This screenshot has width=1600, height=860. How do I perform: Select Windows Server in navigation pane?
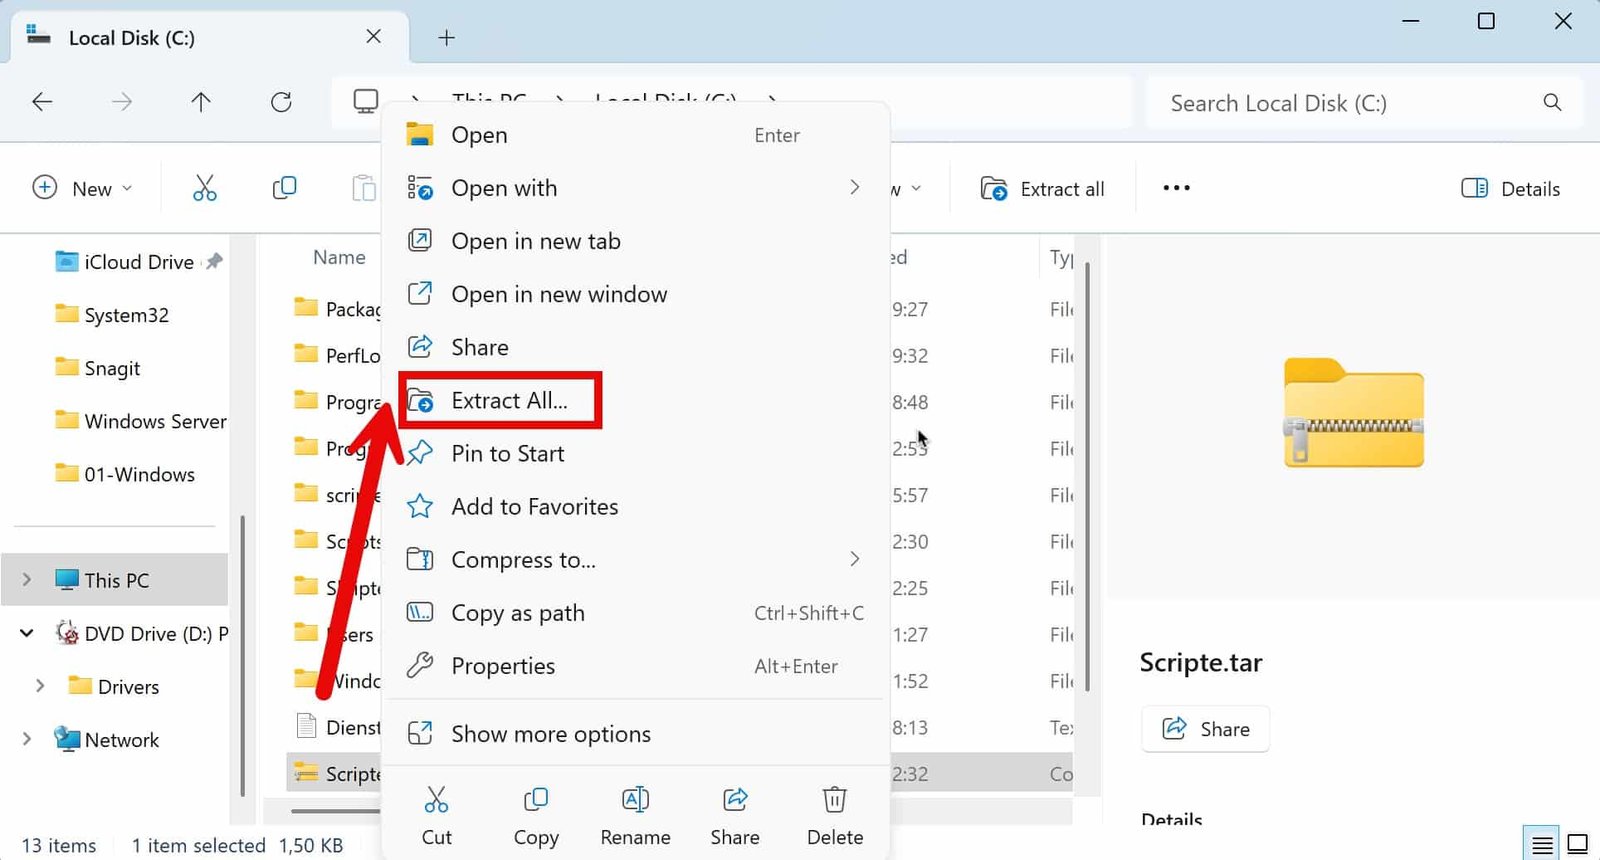click(141, 421)
